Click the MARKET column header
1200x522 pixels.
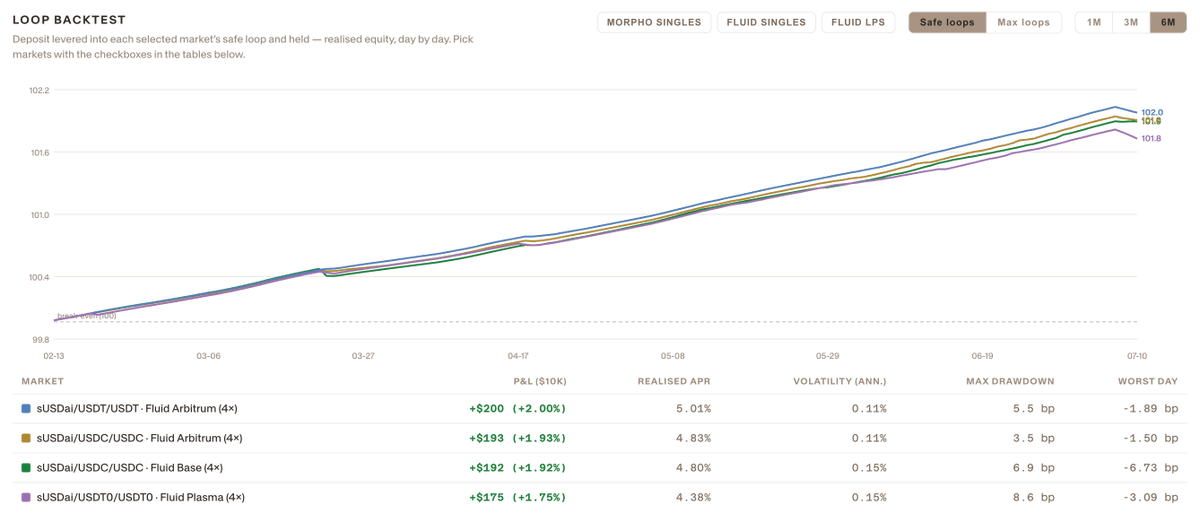coord(43,381)
